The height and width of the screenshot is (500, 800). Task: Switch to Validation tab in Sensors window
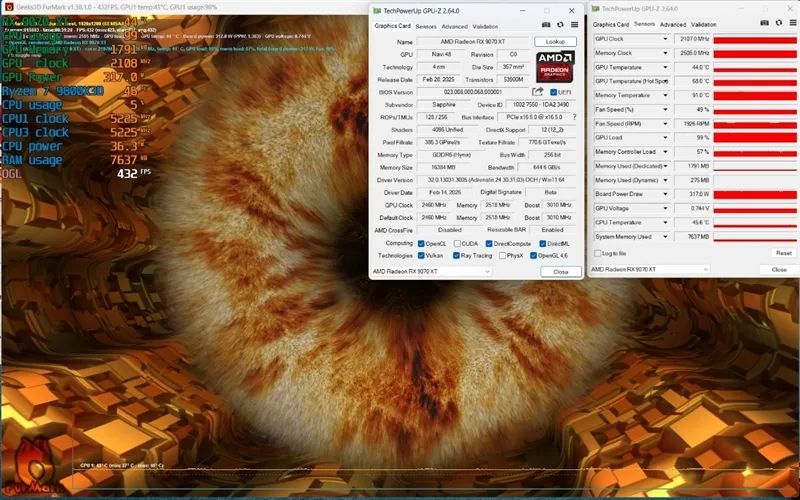704,24
